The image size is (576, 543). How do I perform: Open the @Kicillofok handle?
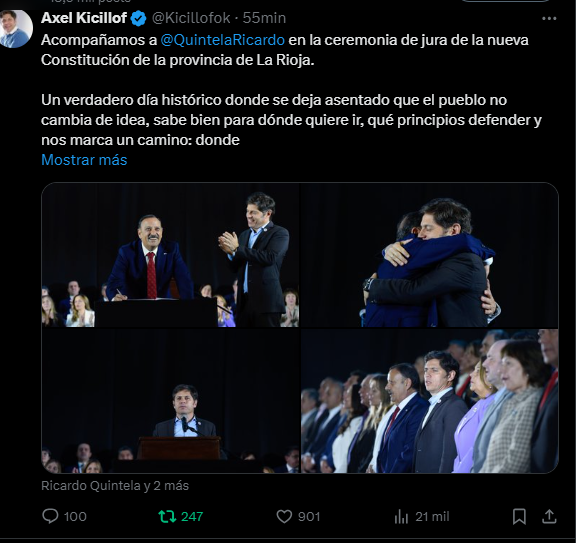191,18
